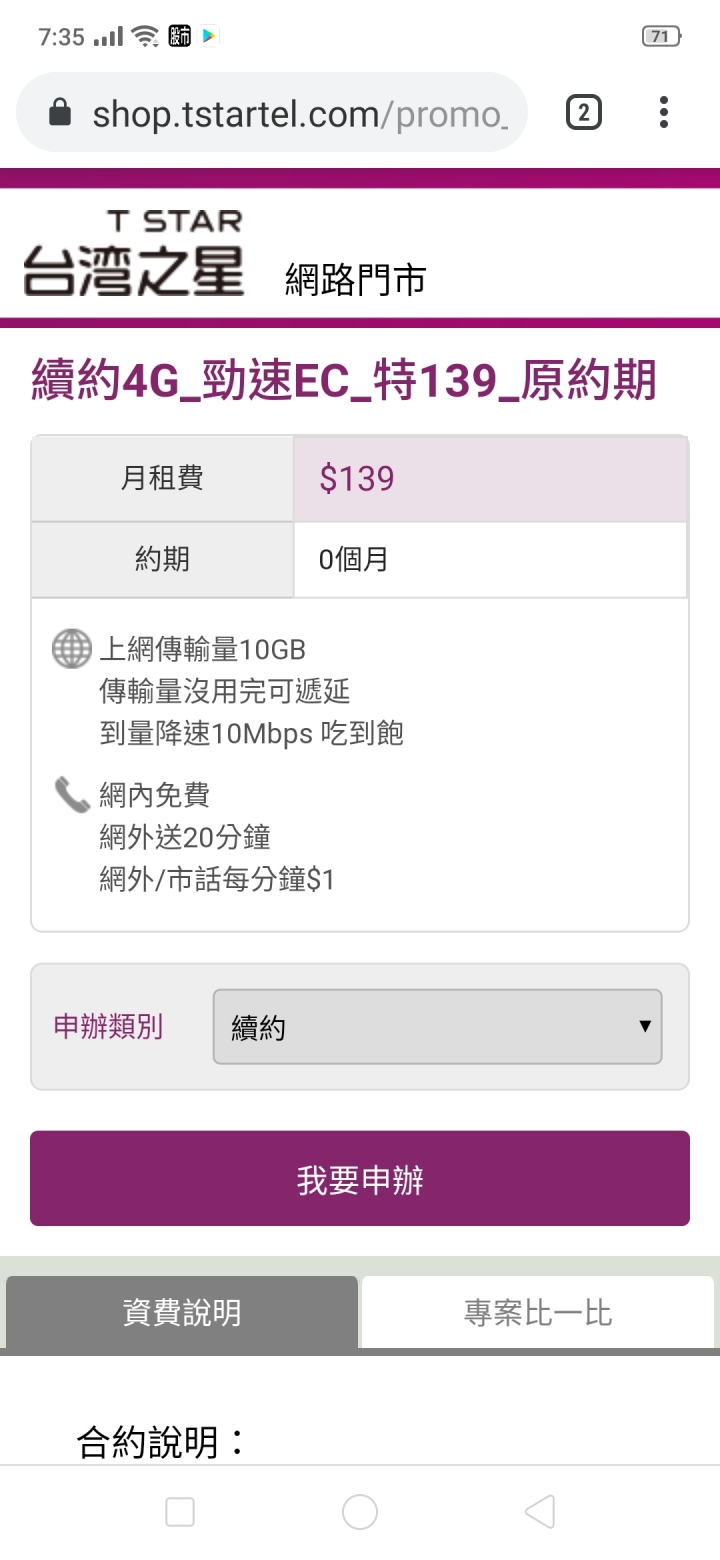The height and width of the screenshot is (1560, 720).
Task: Tap Android recent apps square button
Action: tap(180, 1512)
